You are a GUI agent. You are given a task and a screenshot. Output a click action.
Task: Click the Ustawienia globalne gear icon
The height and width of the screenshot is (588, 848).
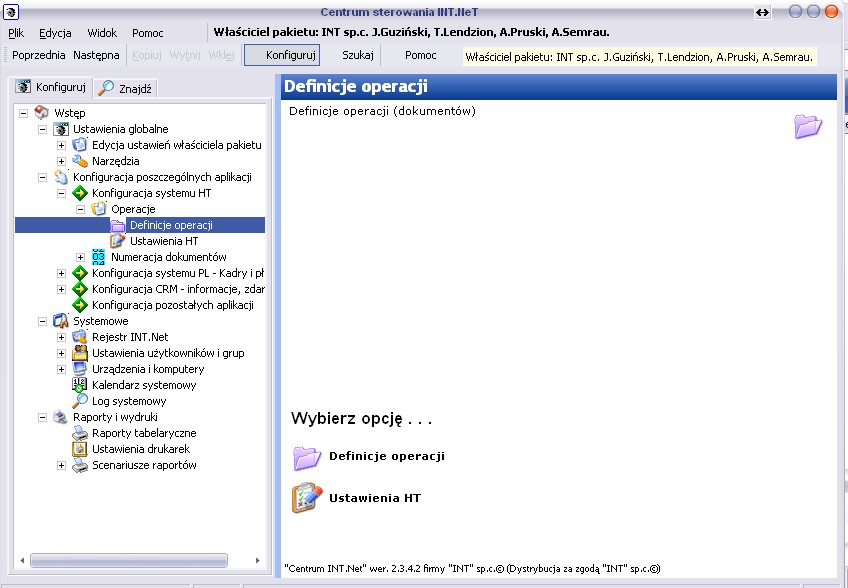tap(61, 129)
